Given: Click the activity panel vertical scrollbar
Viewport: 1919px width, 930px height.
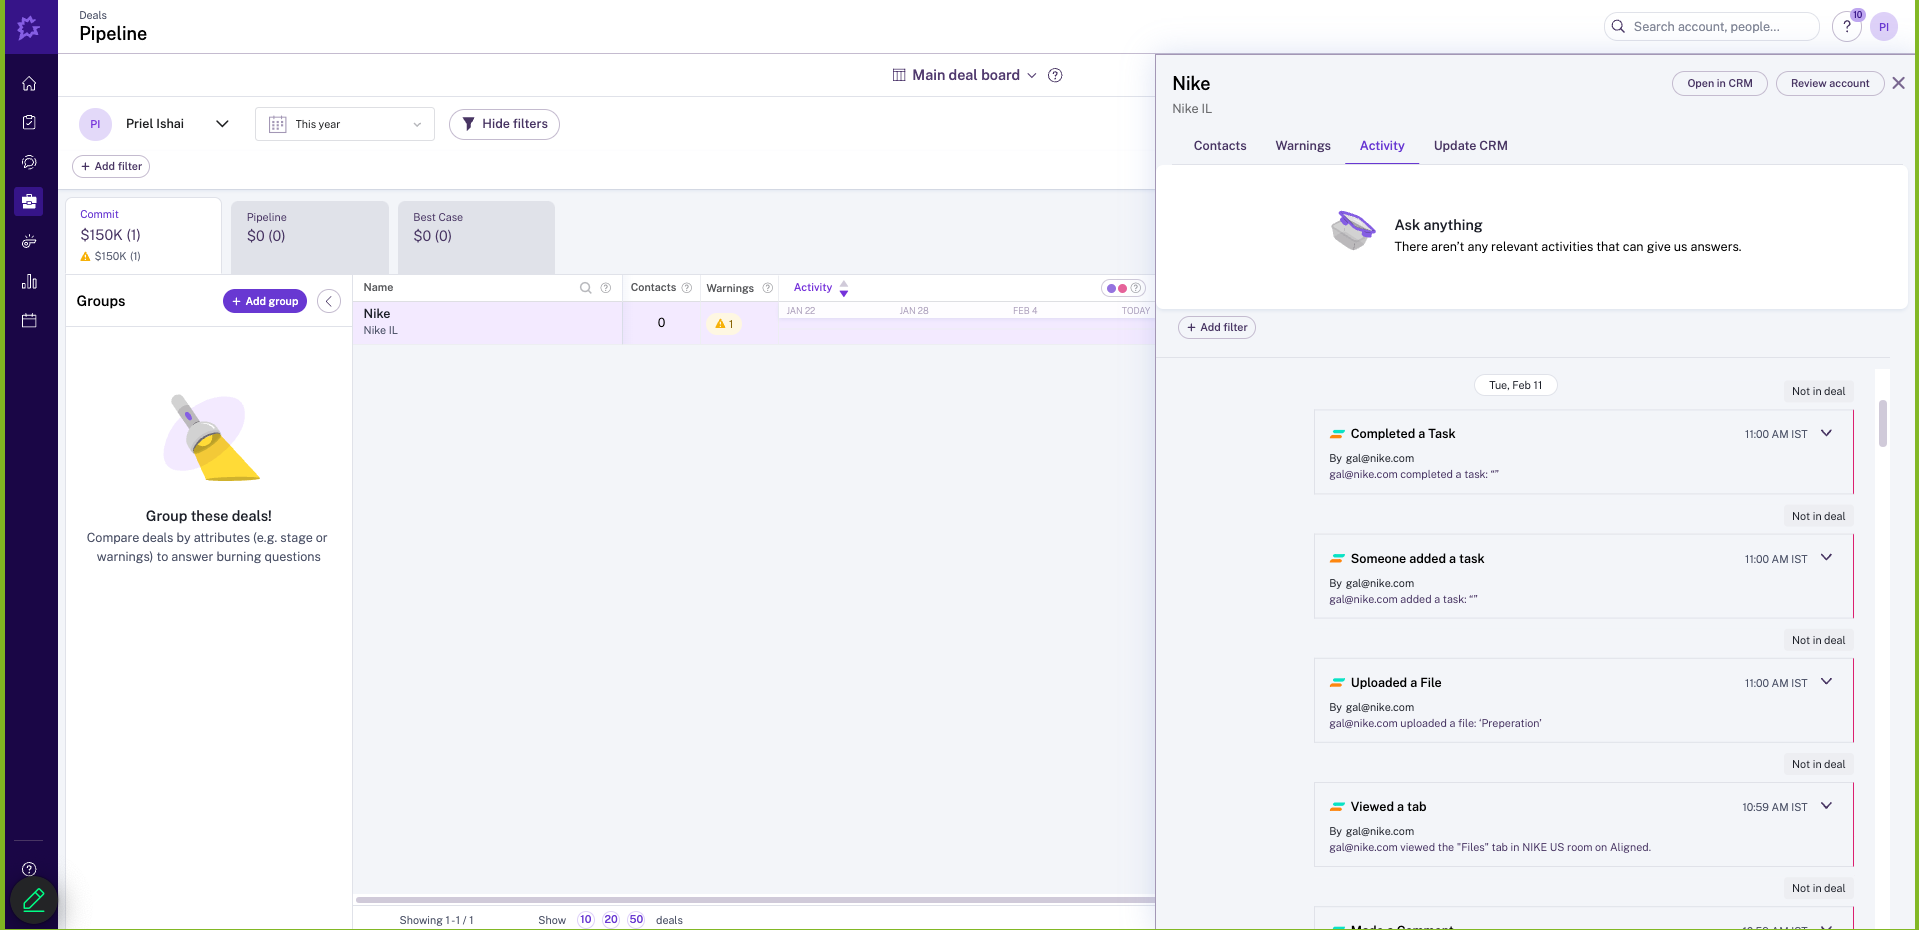Looking at the screenshot, I should 1883,424.
